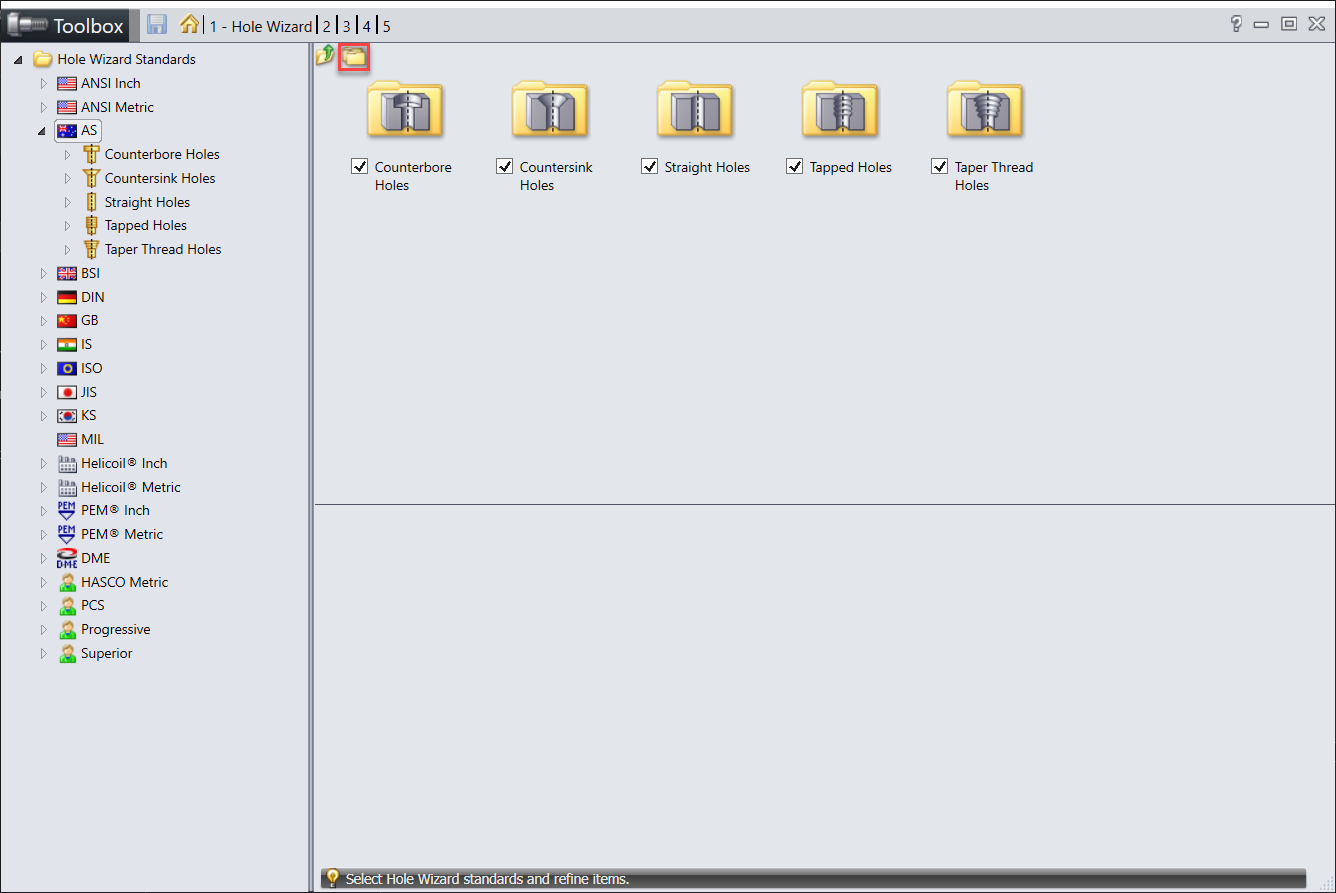Image resolution: width=1336 pixels, height=893 pixels.
Task: Open the Counterbore Holes folder icon
Action: coord(405,109)
